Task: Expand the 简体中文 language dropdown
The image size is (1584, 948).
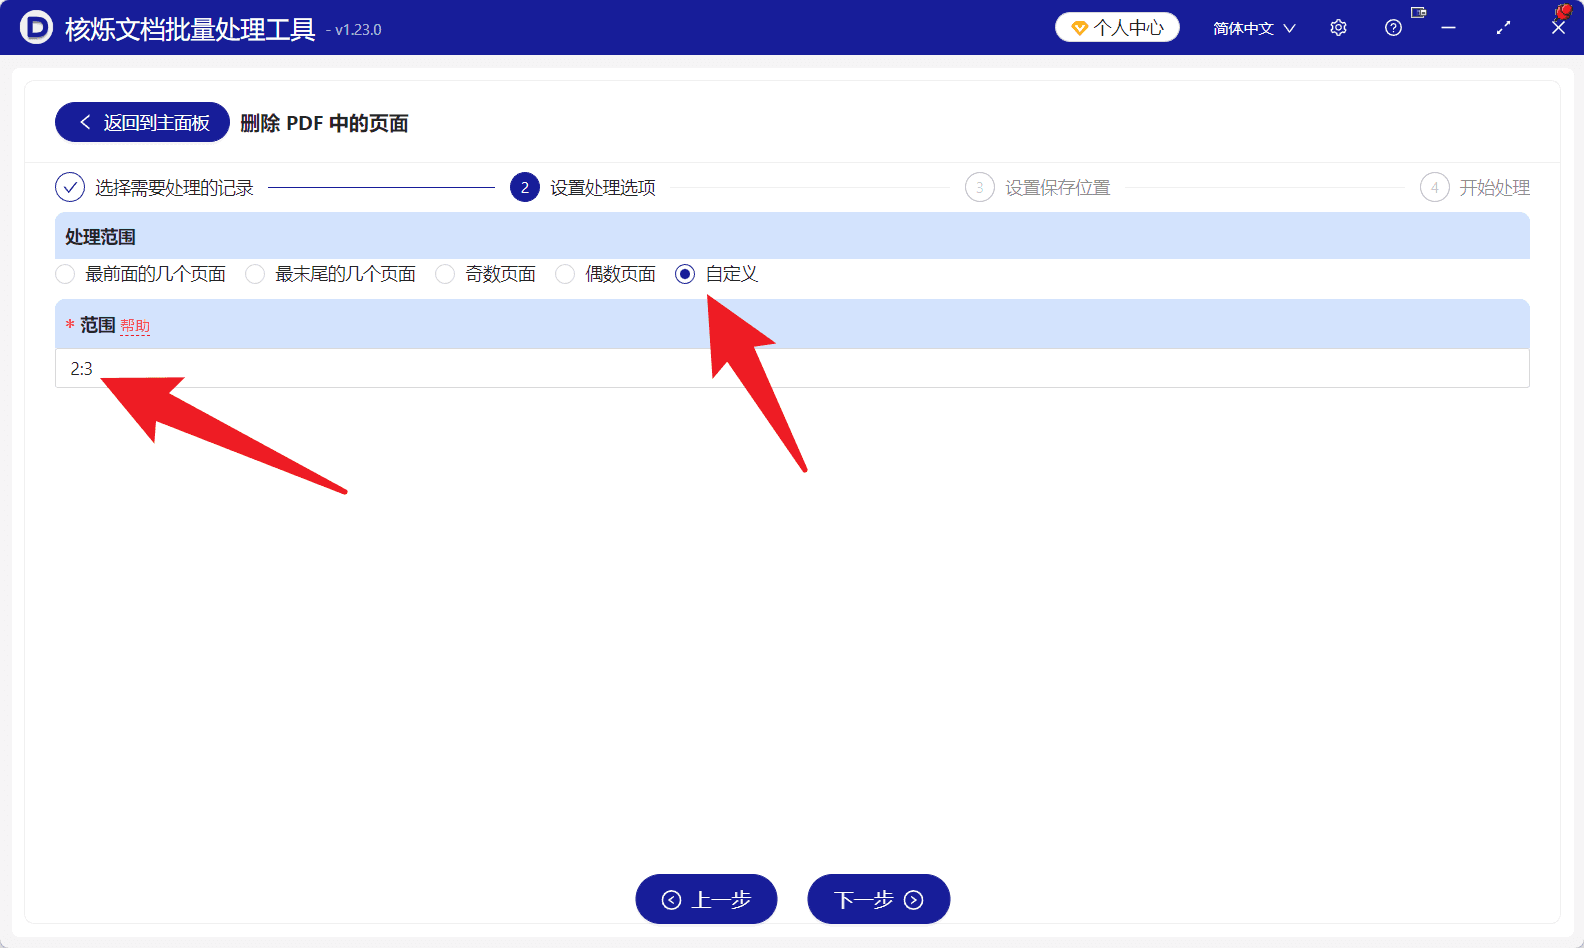Action: click(1254, 28)
